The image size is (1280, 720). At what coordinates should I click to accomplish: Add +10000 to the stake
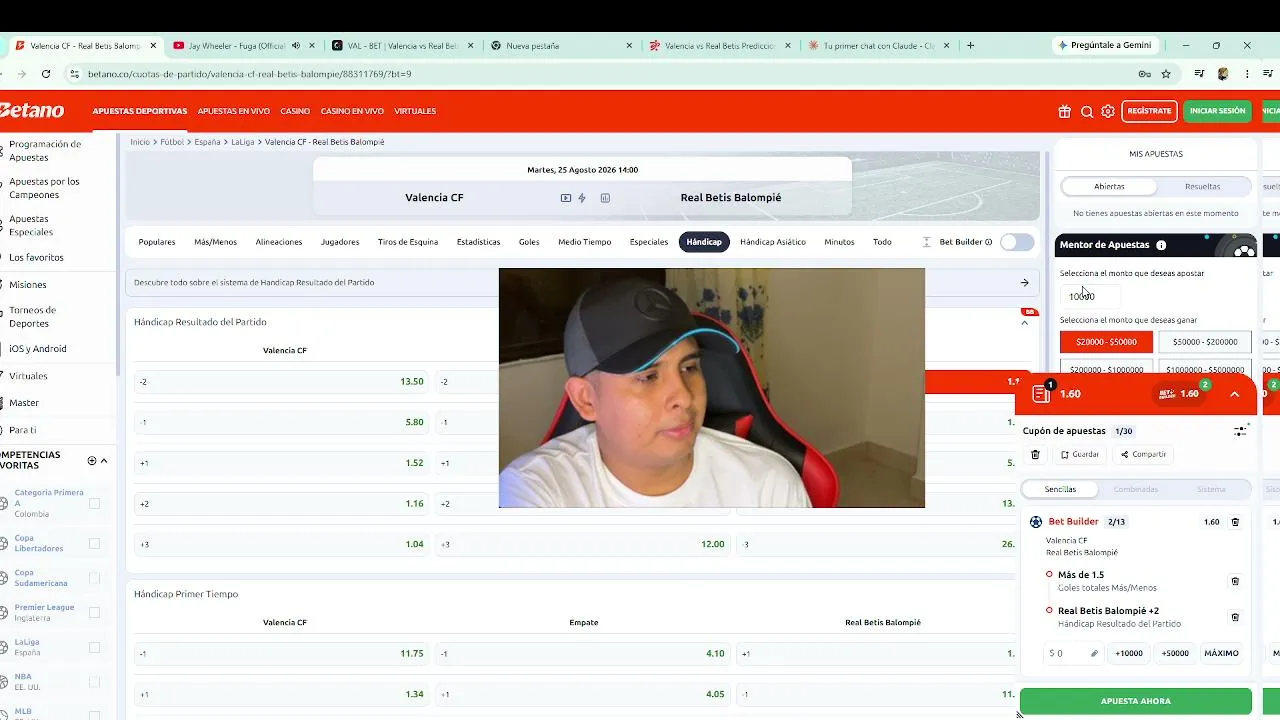[x=1129, y=654]
